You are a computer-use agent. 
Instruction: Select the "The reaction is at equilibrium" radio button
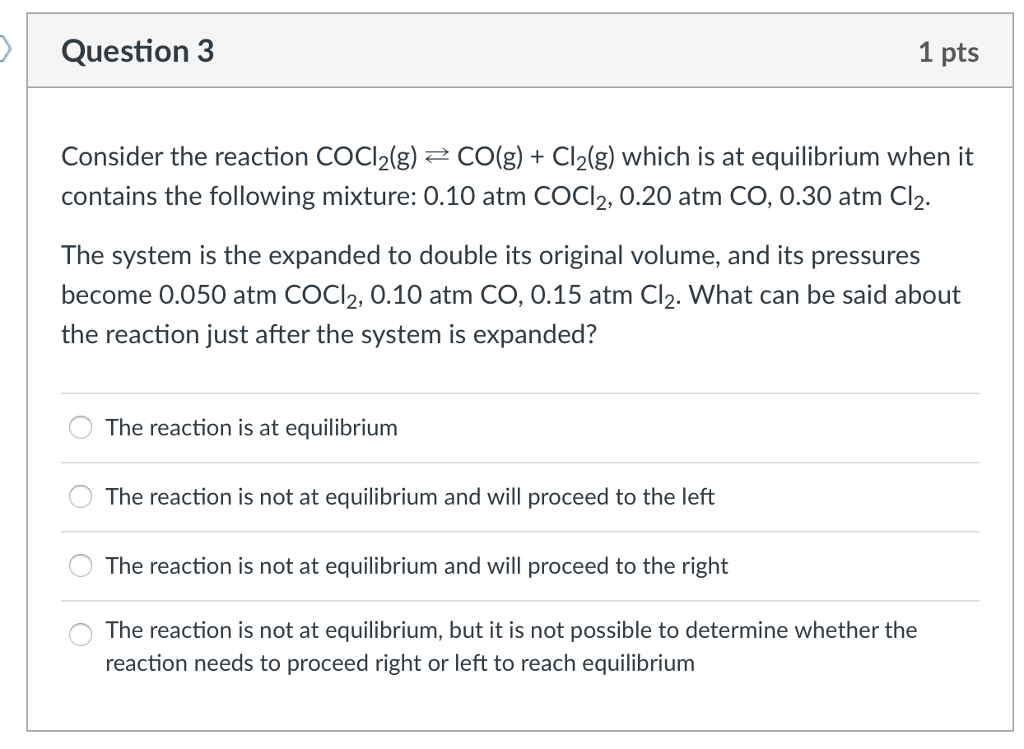point(80,428)
